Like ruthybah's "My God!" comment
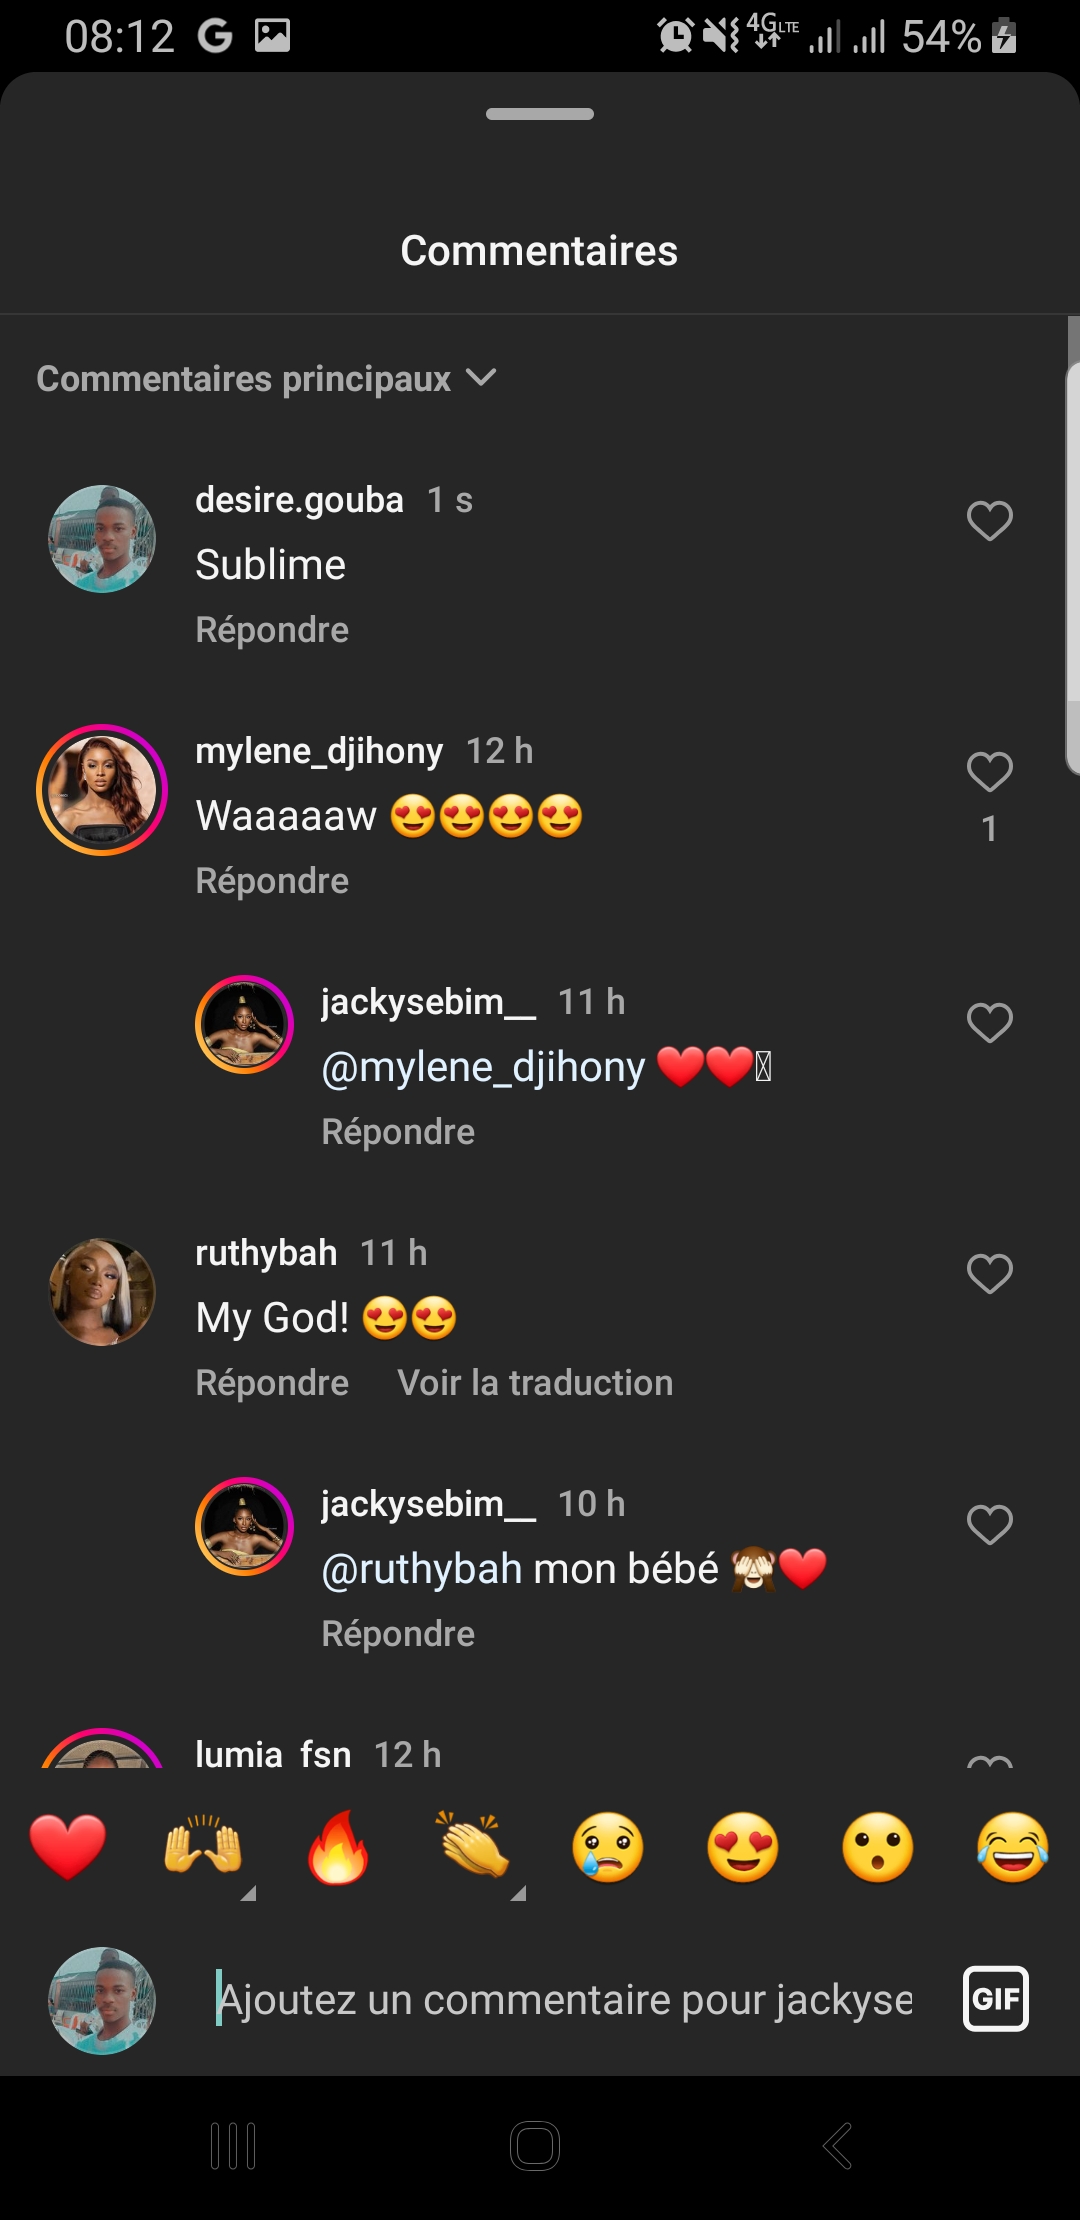This screenshot has width=1080, height=2220. [990, 1274]
